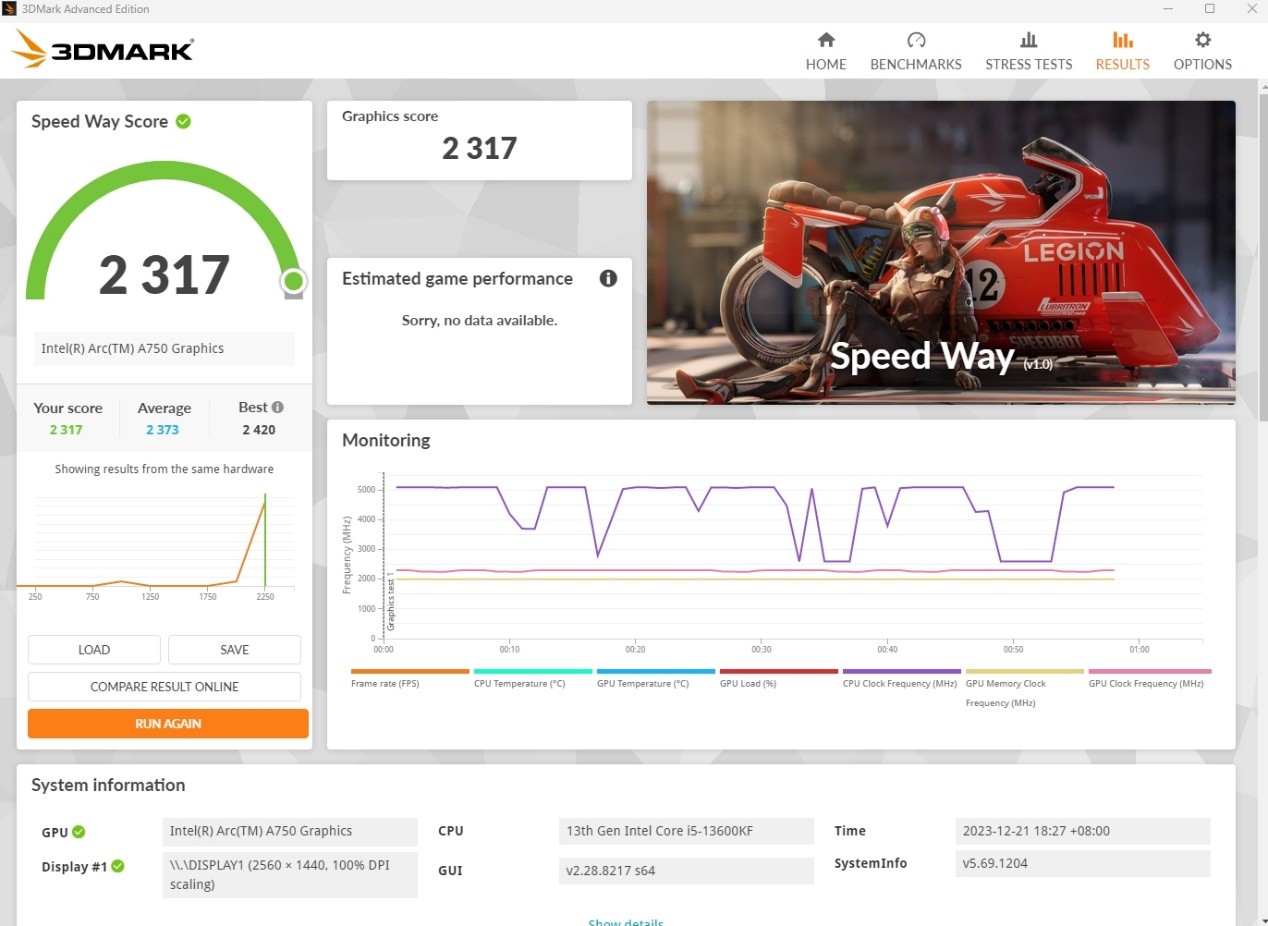Click the Average score 2 373
Screen dimensions: 1268x926
point(162,430)
